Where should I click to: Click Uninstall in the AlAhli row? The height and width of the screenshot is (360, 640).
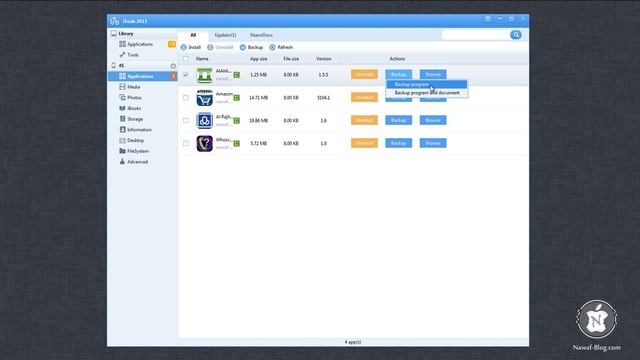[x=364, y=74]
